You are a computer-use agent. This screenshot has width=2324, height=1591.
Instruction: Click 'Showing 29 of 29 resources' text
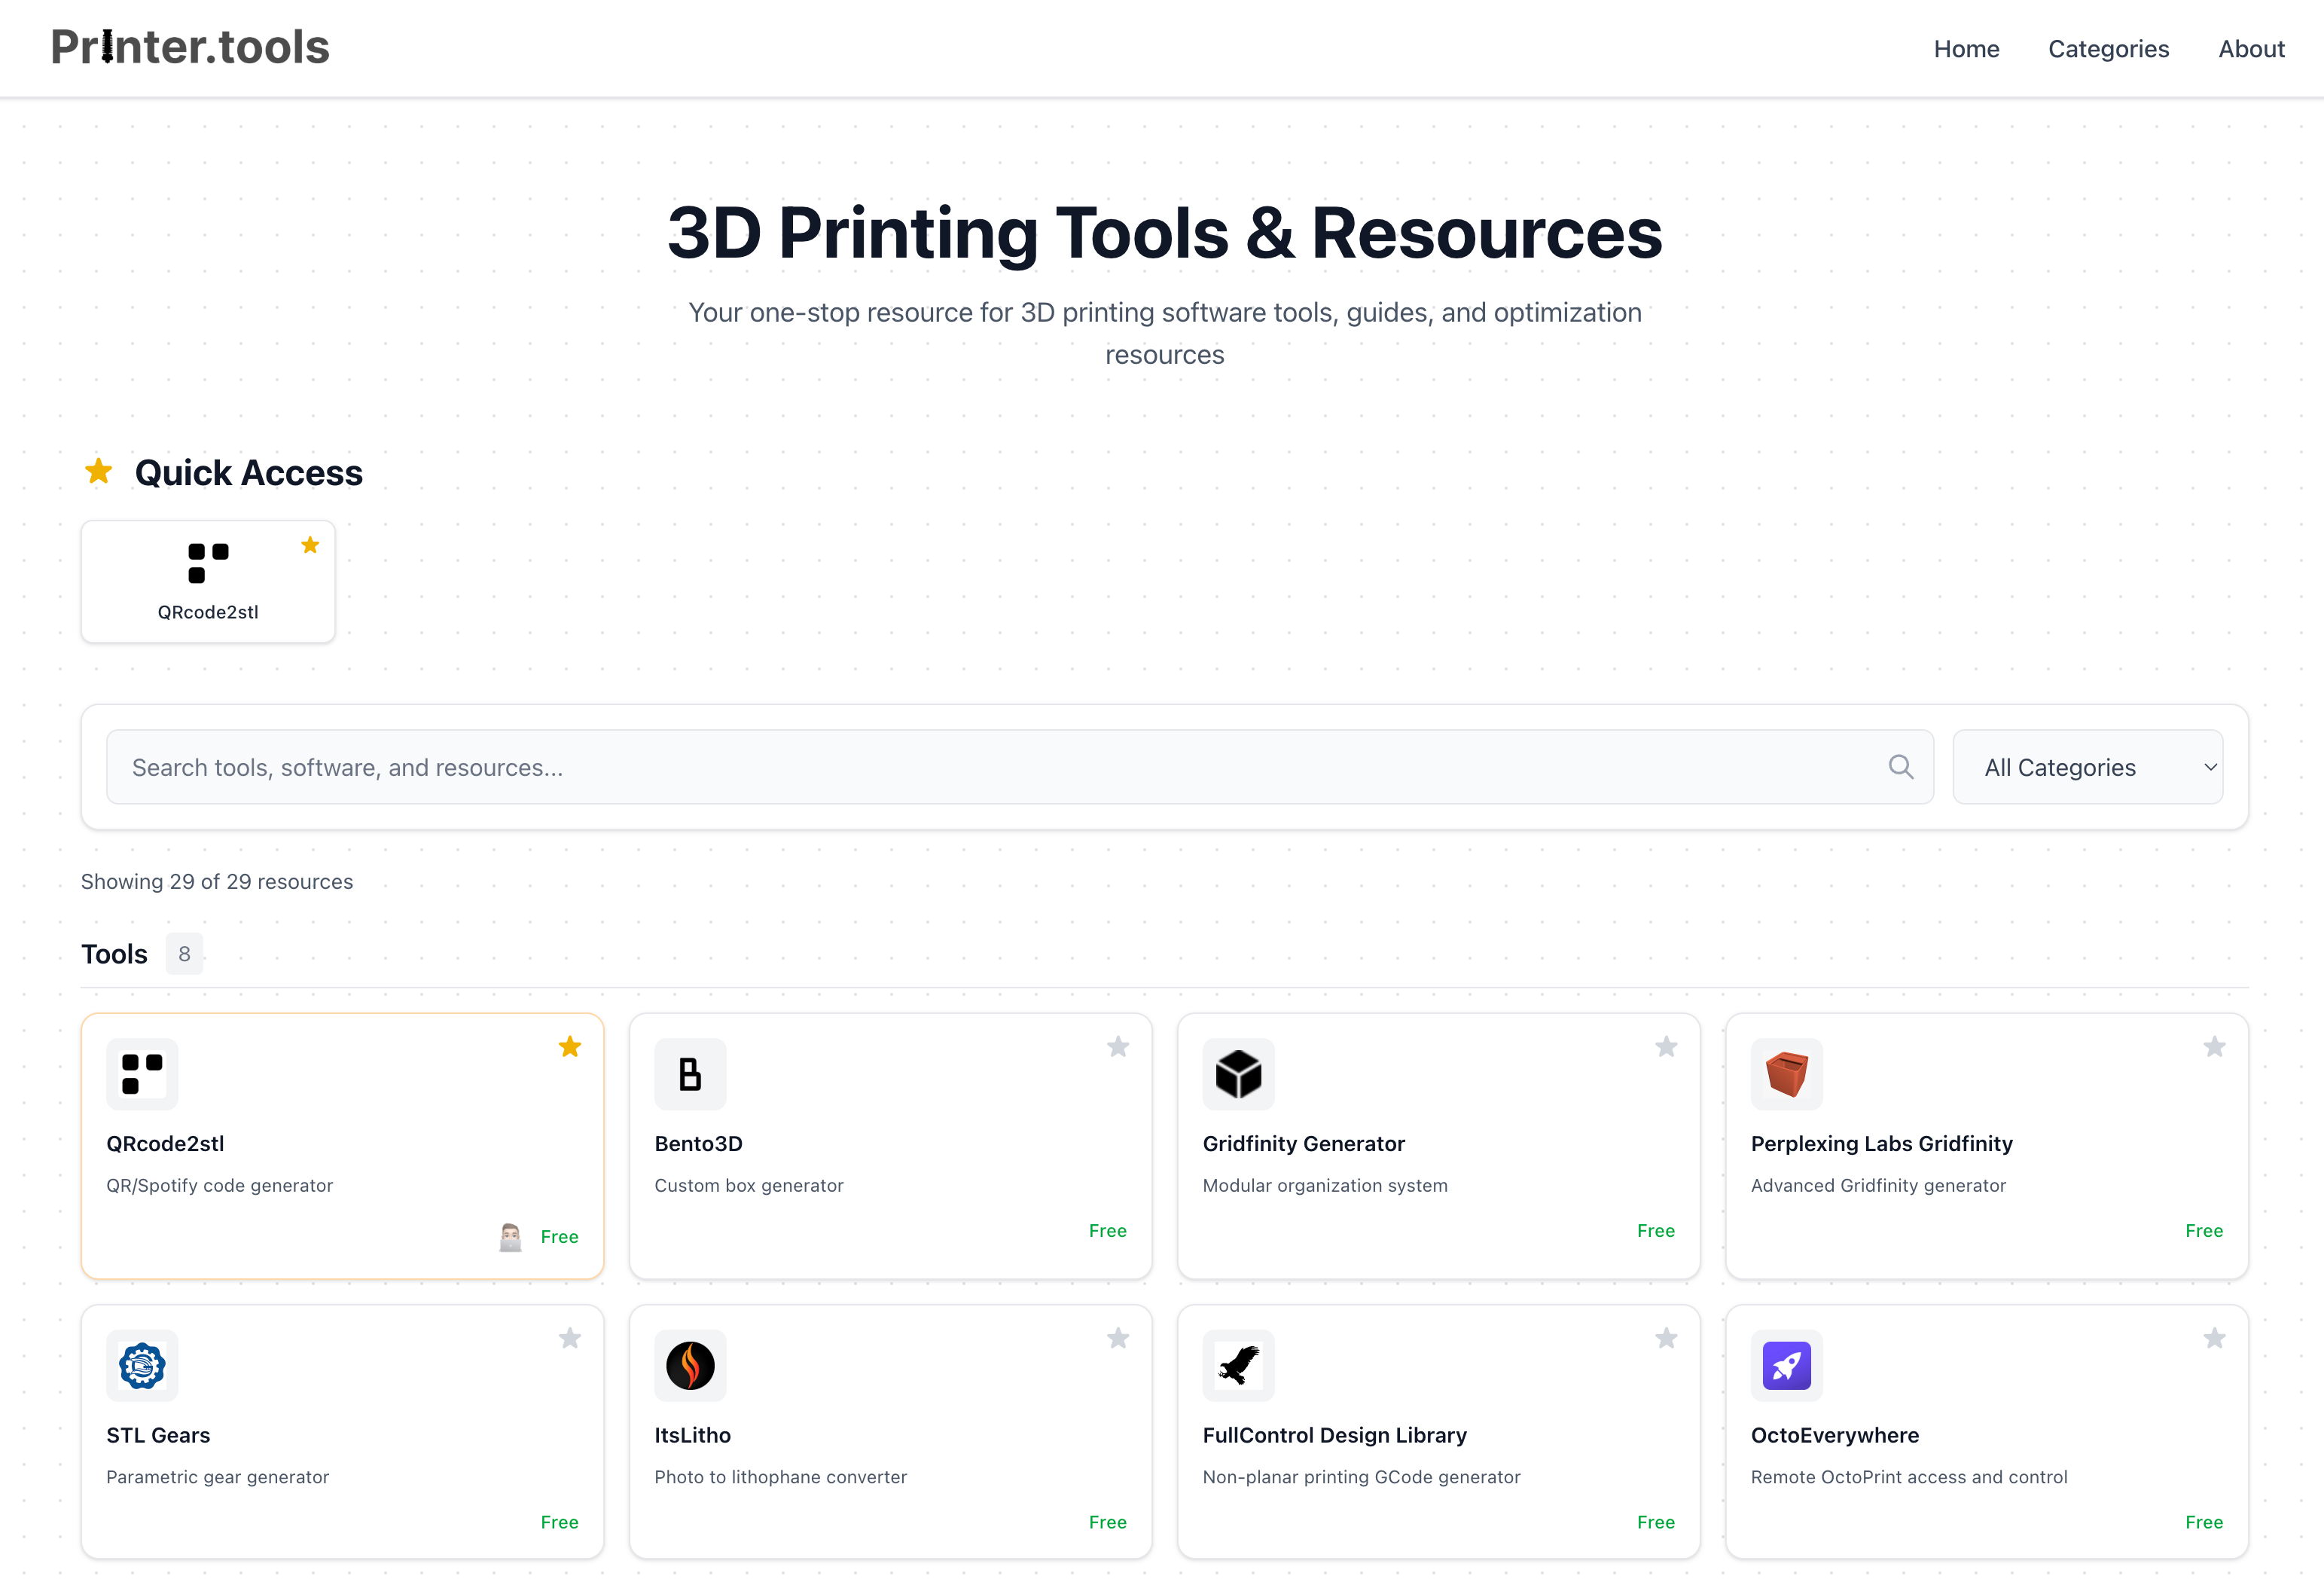tap(217, 881)
